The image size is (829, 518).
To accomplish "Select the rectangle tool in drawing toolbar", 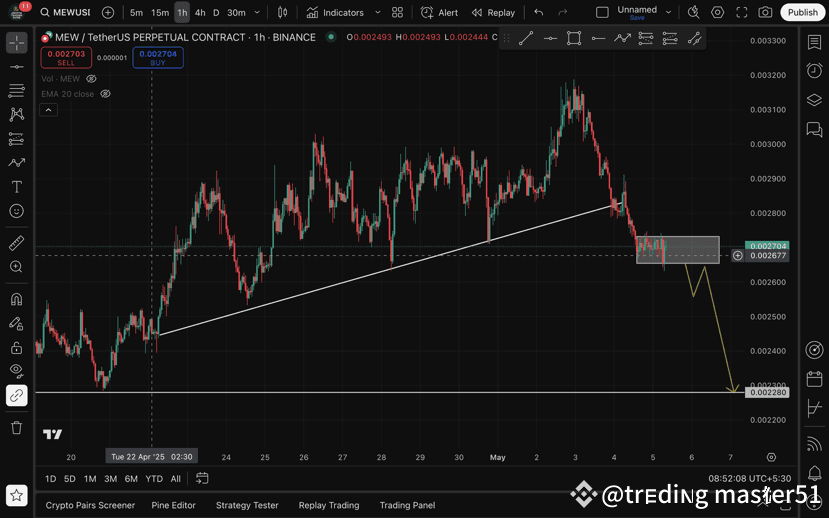I will click(574, 38).
